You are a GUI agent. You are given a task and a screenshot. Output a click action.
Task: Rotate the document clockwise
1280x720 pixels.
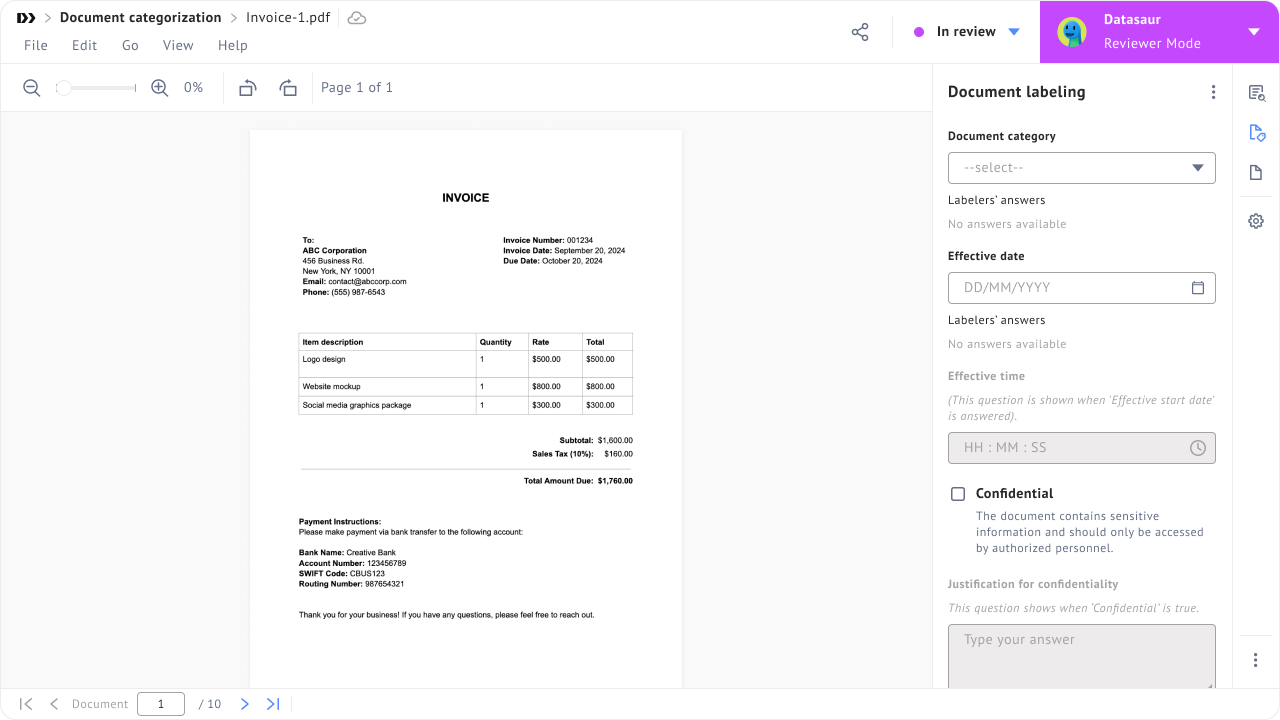(288, 88)
